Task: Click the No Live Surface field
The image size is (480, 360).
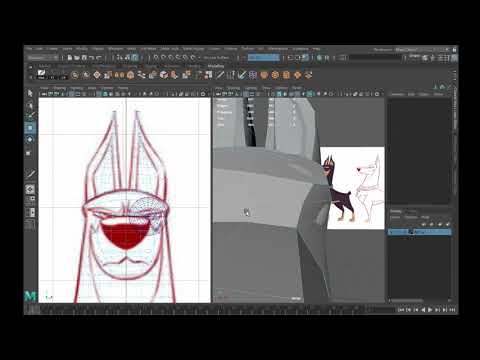Action: [216, 58]
